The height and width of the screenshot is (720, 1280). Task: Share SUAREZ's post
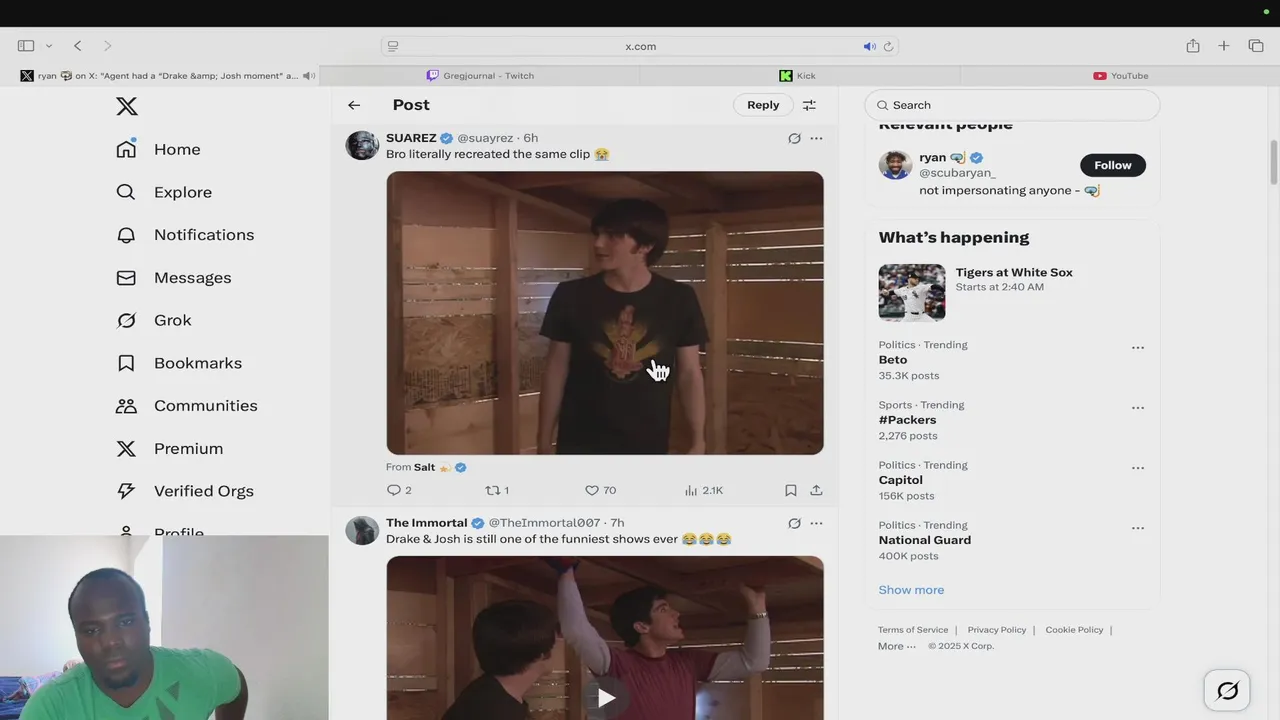click(816, 490)
